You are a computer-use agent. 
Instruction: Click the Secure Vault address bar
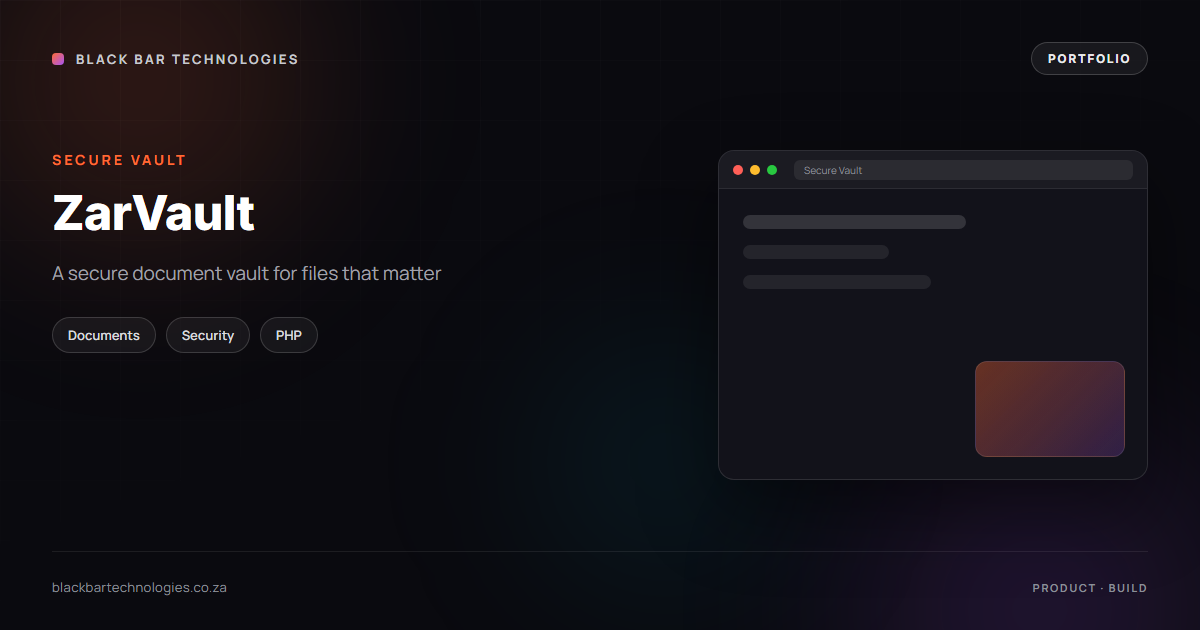963,170
